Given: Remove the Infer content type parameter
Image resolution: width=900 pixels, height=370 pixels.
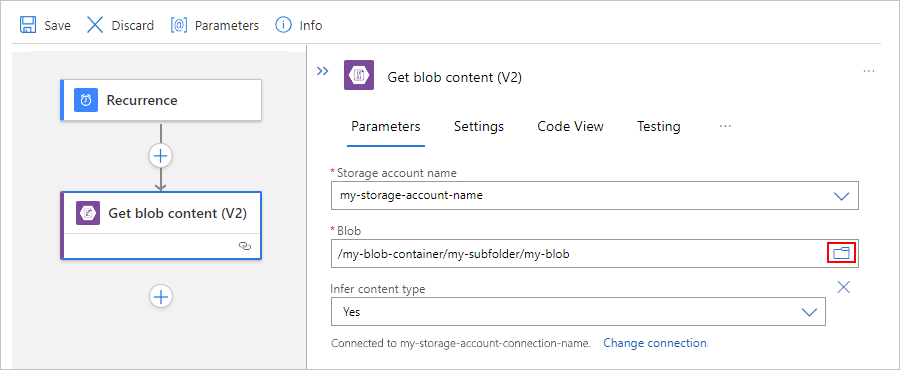Looking at the screenshot, I should click(x=843, y=287).
